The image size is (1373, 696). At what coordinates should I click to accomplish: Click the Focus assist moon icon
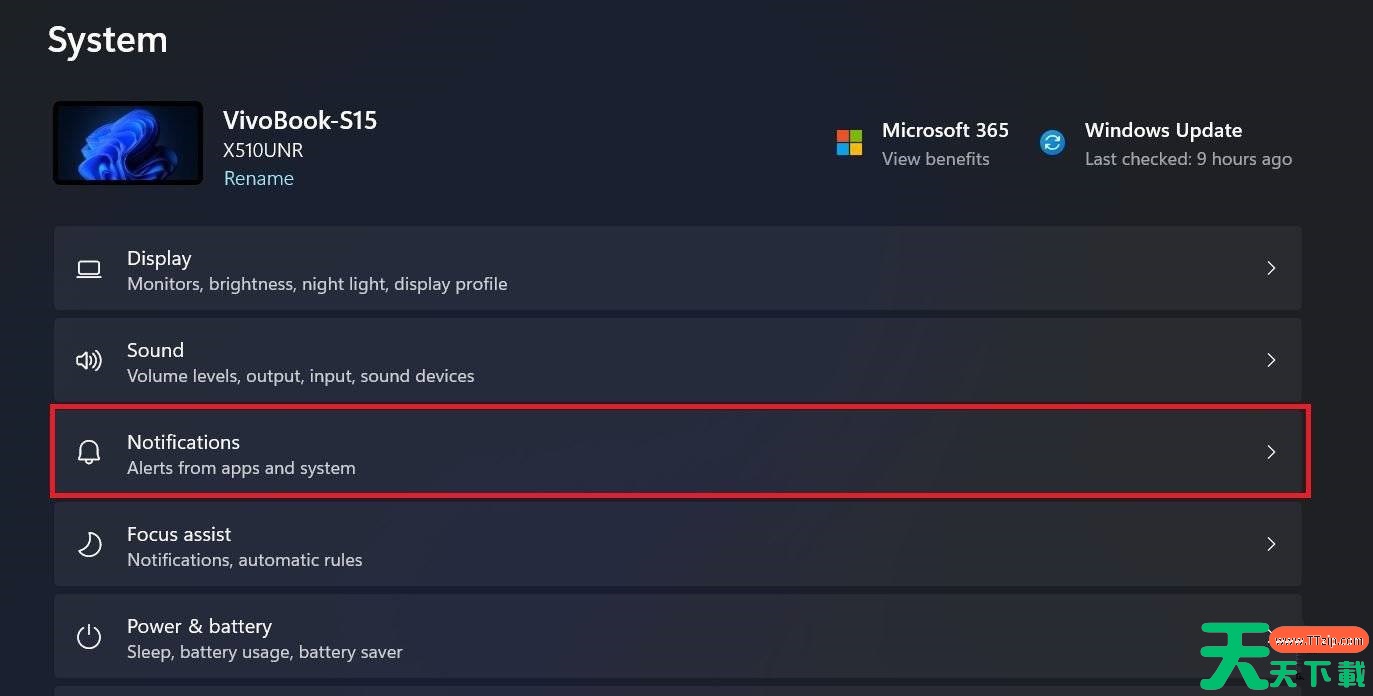89,545
